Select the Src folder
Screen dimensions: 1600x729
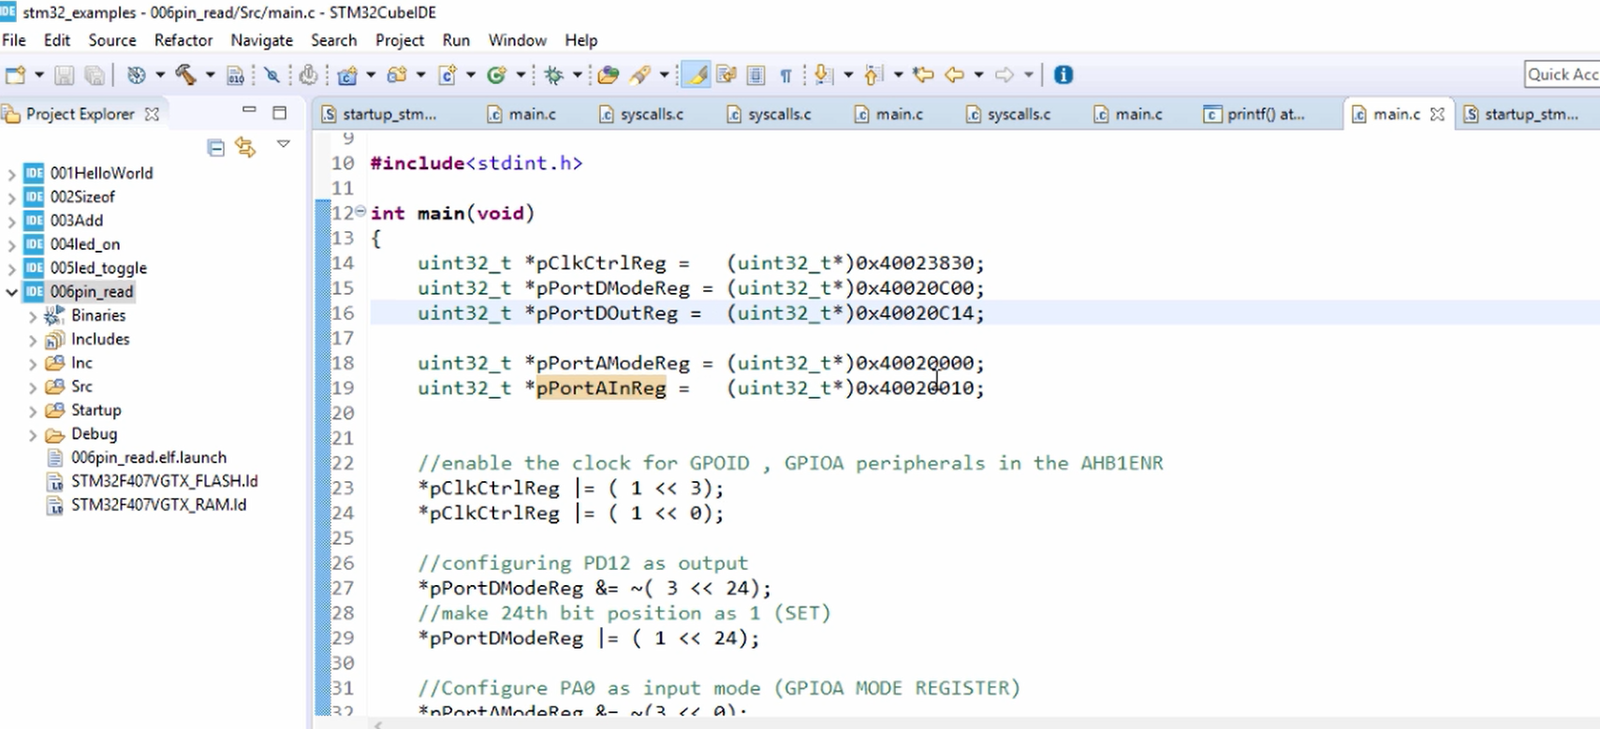tap(82, 387)
